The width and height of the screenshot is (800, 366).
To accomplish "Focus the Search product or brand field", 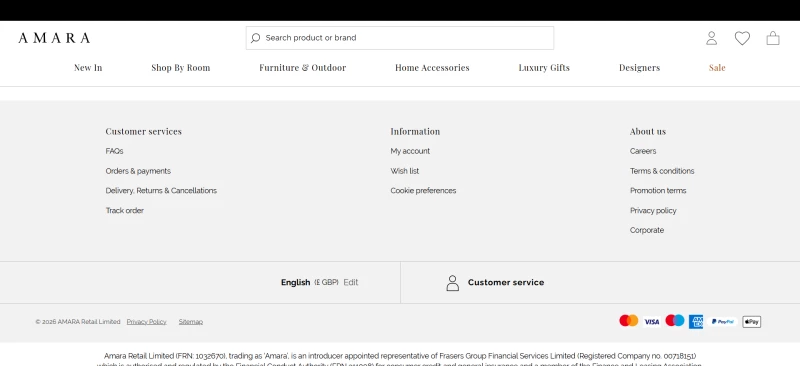I will click(399, 38).
